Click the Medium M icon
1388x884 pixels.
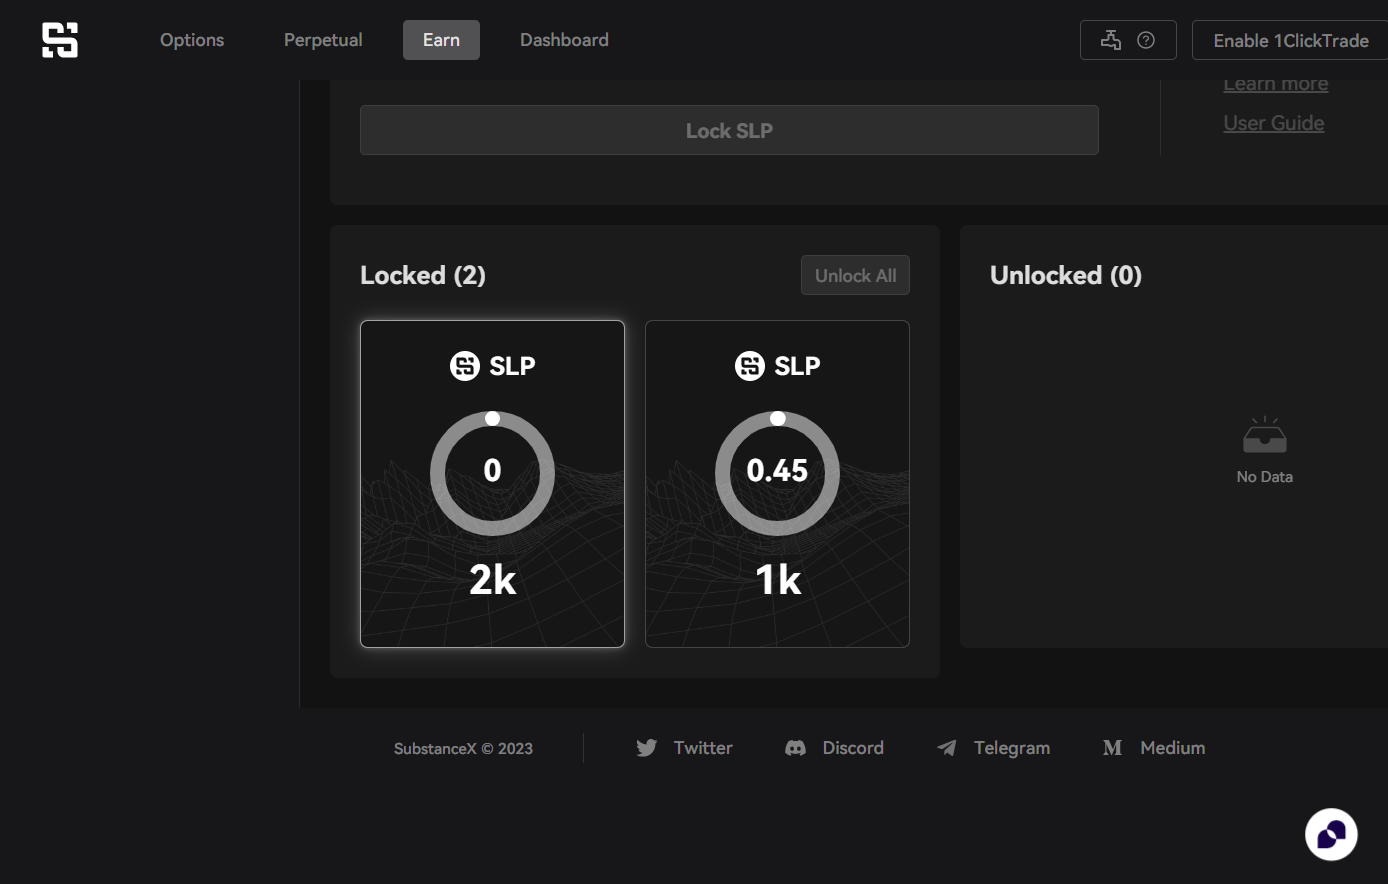pos(1112,748)
